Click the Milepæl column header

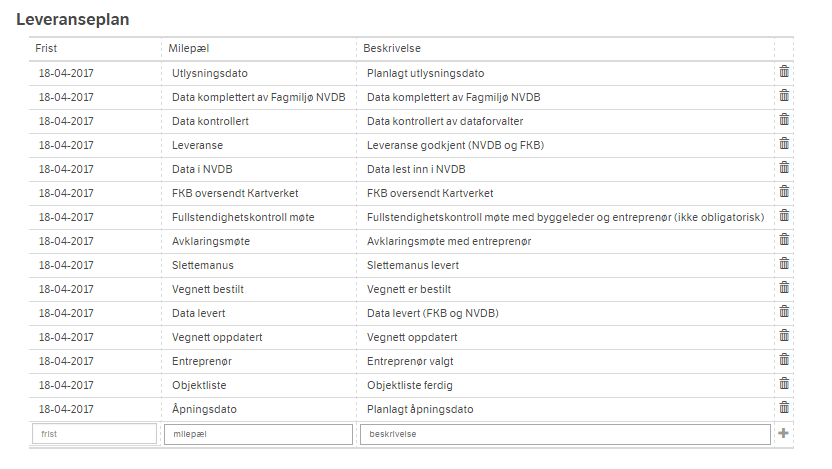click(188, 48)
